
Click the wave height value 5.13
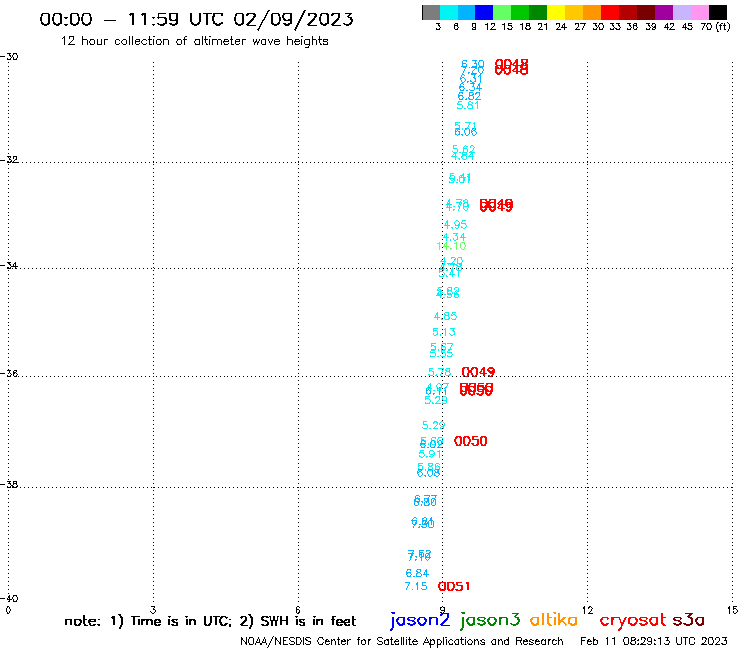click(444, 332)
